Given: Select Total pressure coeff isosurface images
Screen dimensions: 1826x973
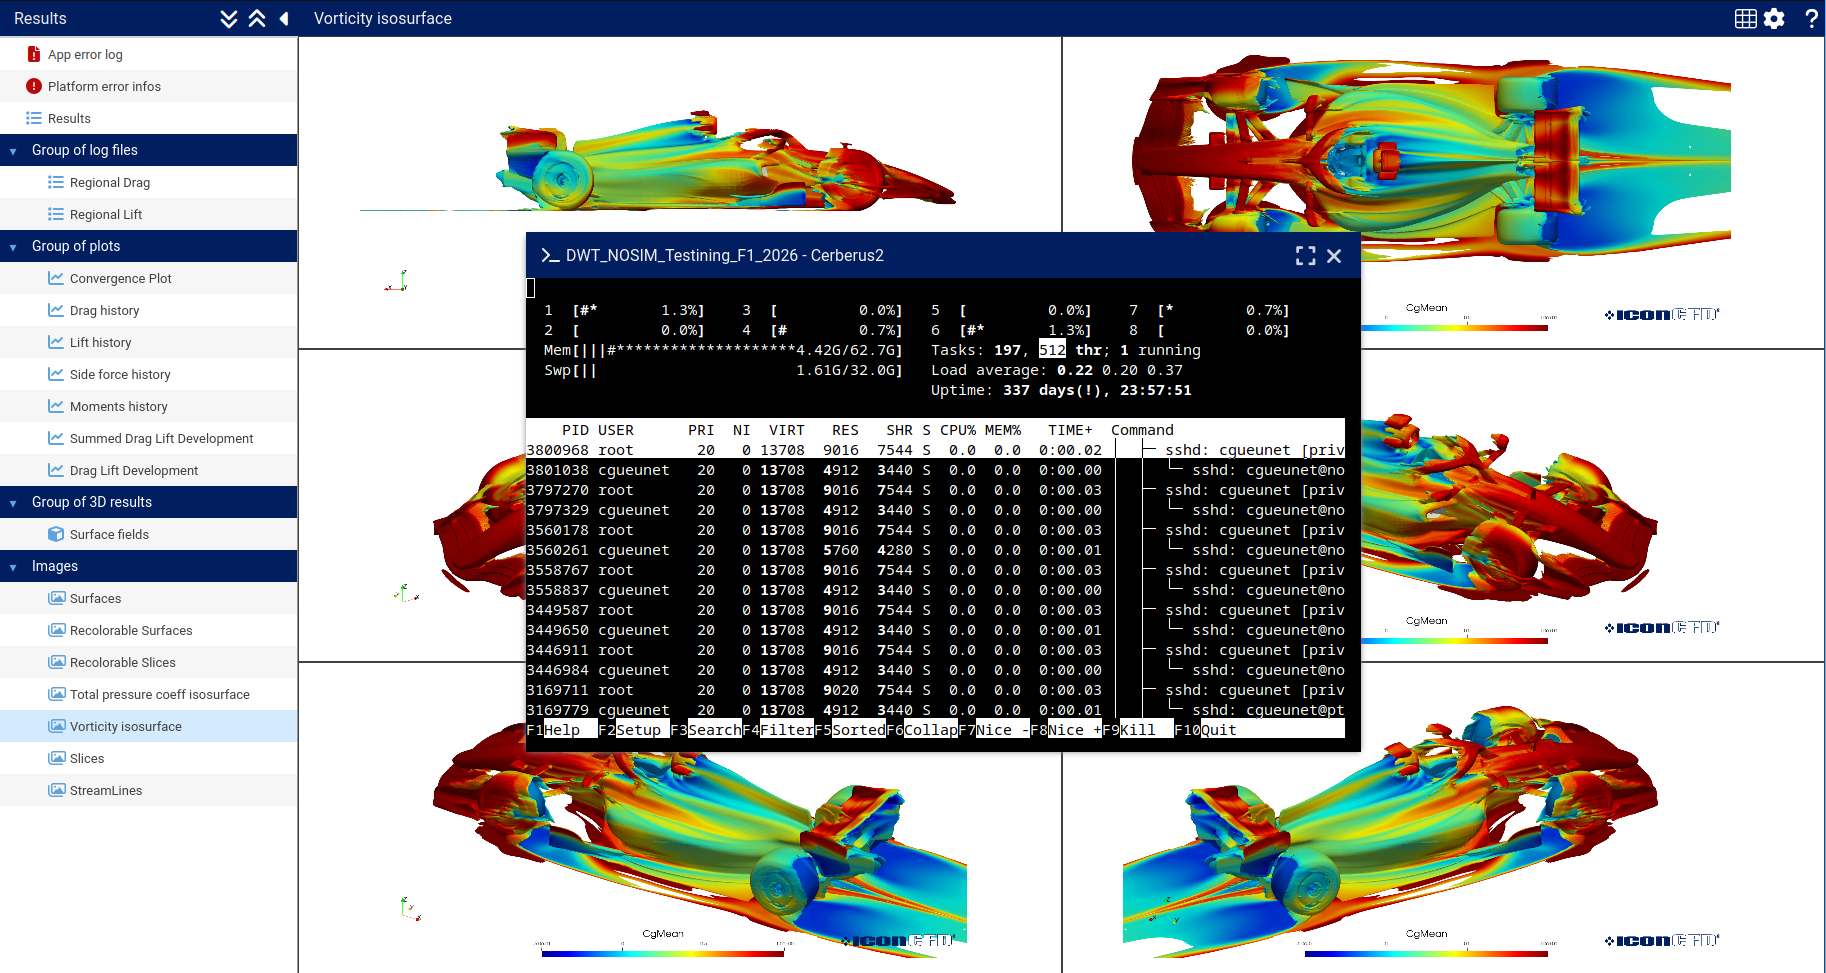Looking at the screenshot, I should (159, 695).
